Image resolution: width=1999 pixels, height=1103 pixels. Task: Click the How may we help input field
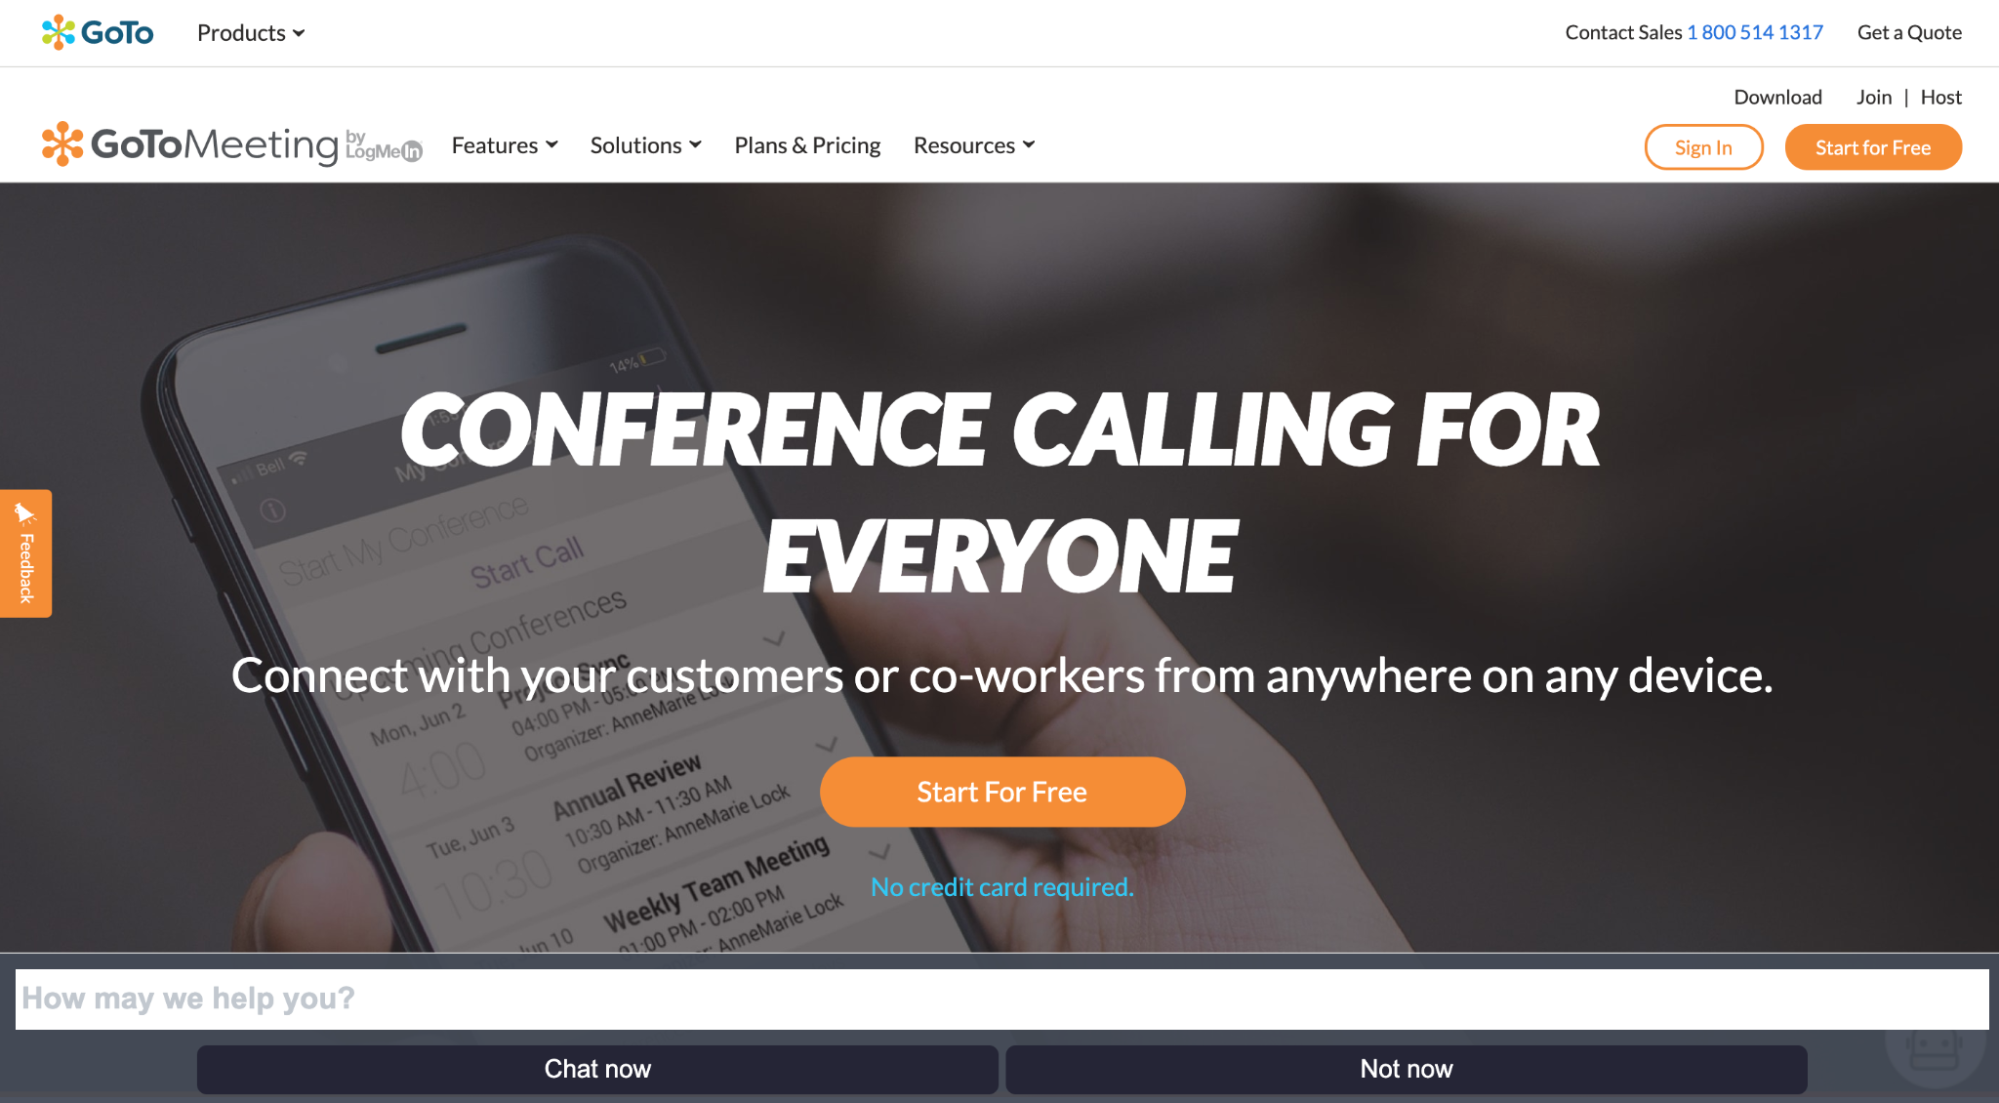click(1001, 997)
